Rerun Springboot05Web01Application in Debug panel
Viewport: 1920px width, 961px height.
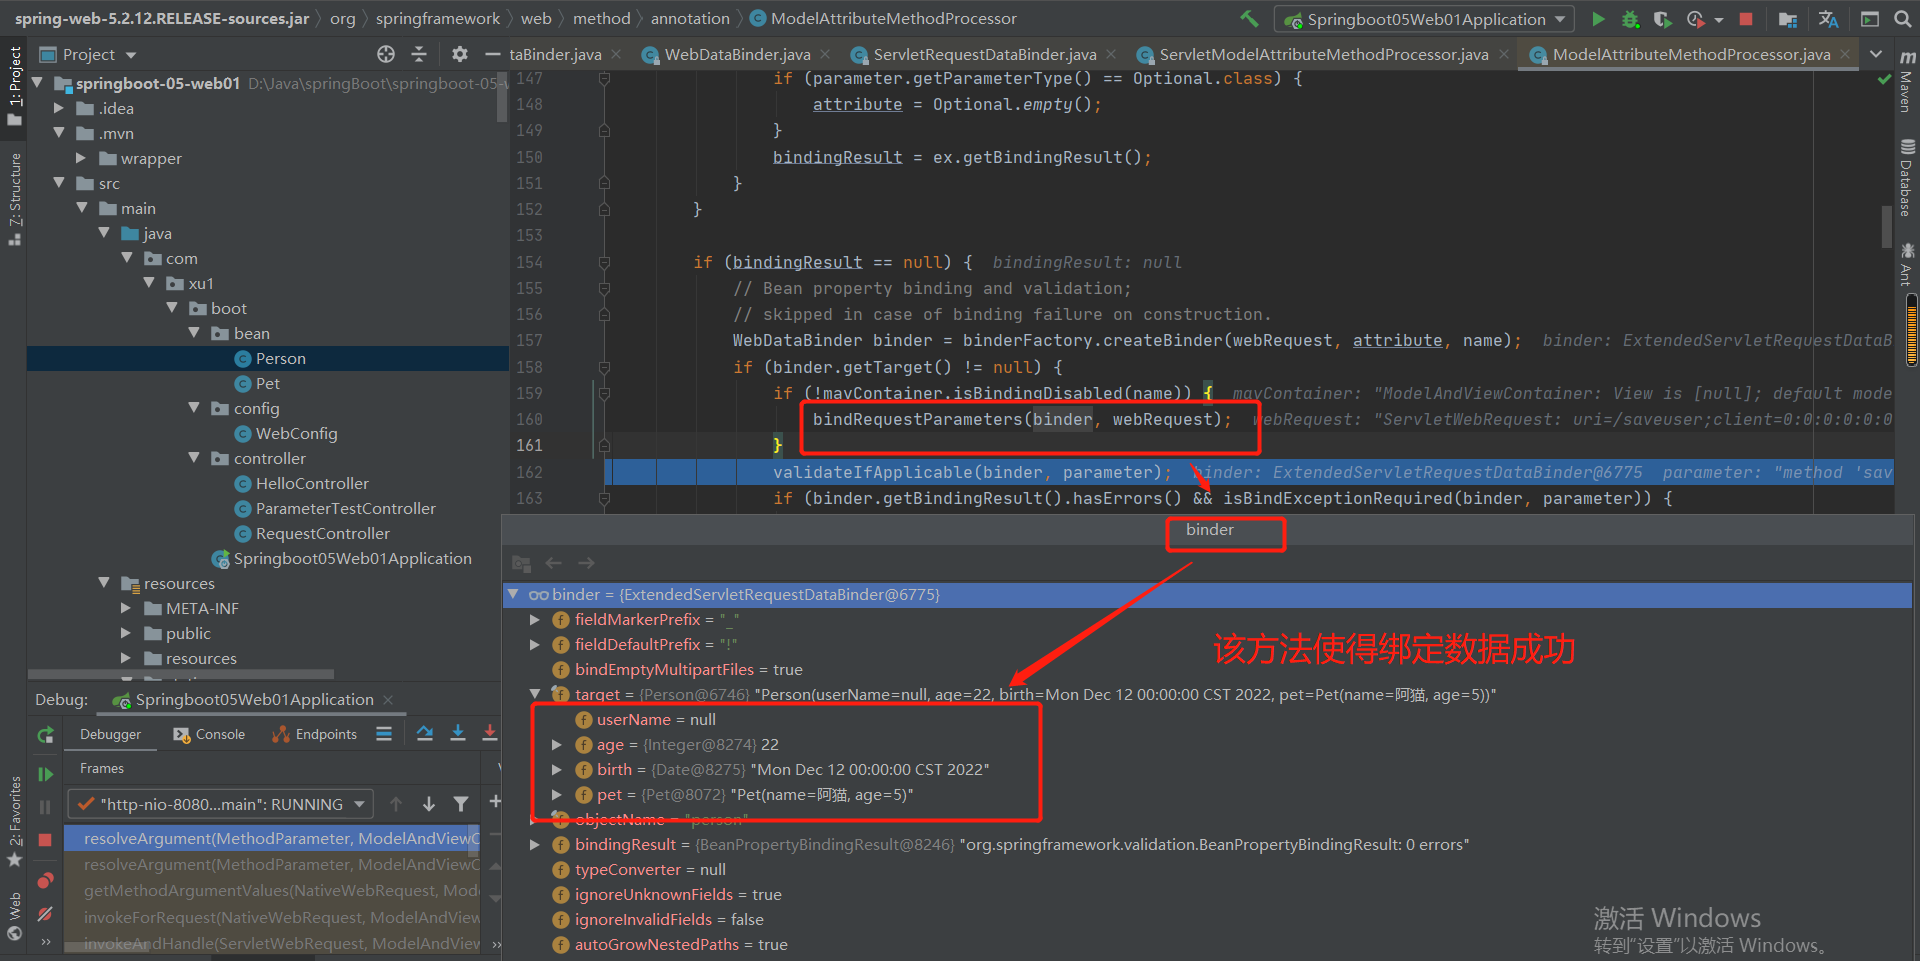(x=45, y=736)
